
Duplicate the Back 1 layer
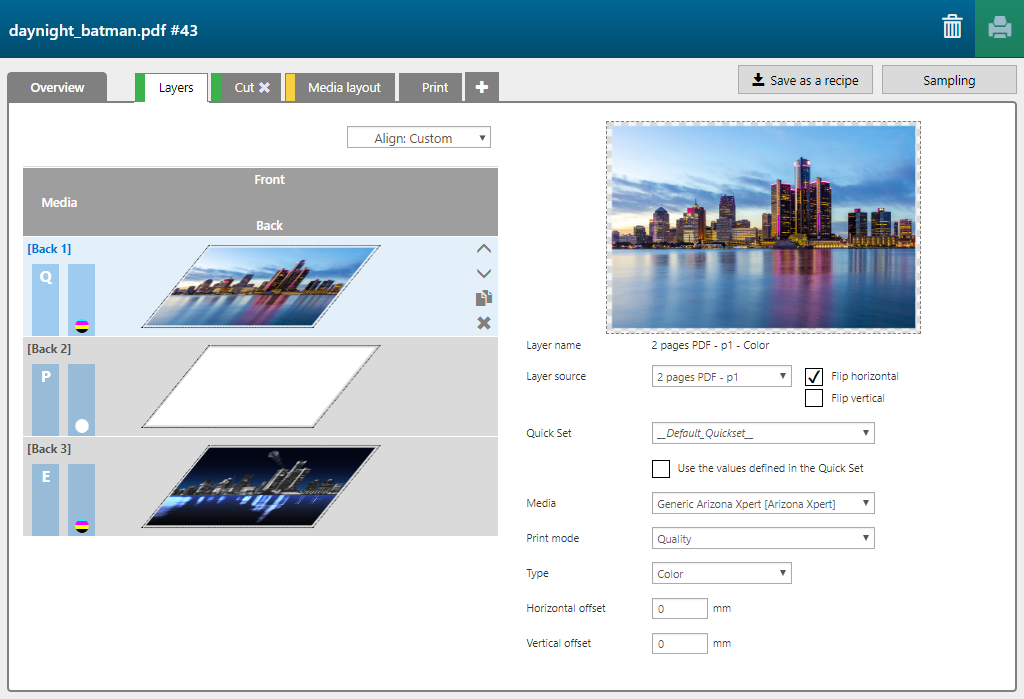pyautogui.click(x=483, y=298)
